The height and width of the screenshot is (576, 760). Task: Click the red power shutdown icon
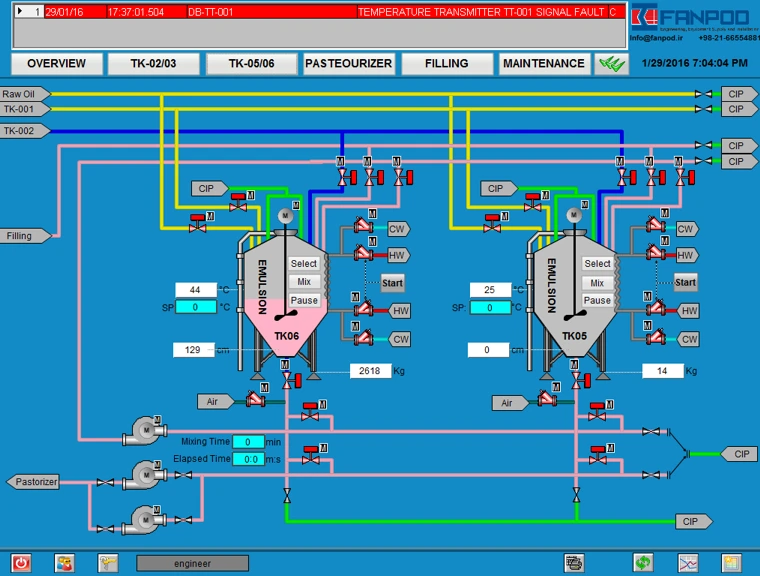(x=21, y=563)
